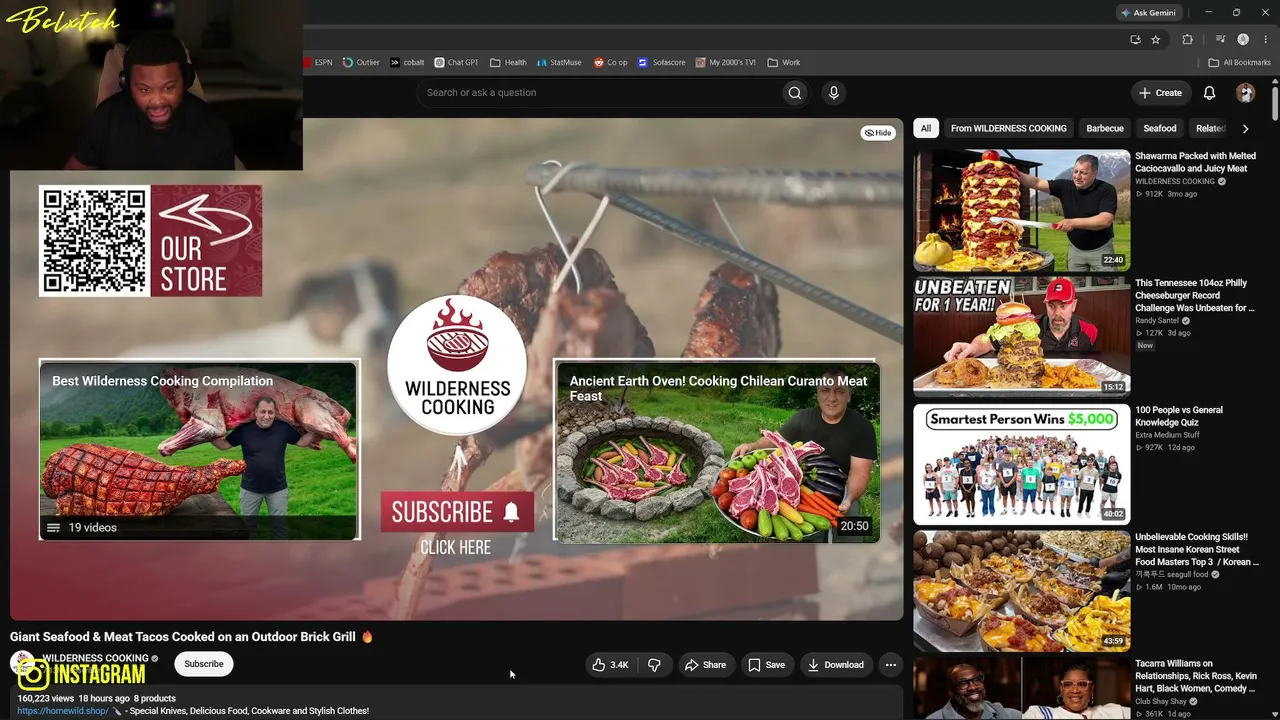Open the Shawarma Packed with Melted Caciocavallo thumbnail
Viewport: 1280px width, 720px height.
point(1022,210)
